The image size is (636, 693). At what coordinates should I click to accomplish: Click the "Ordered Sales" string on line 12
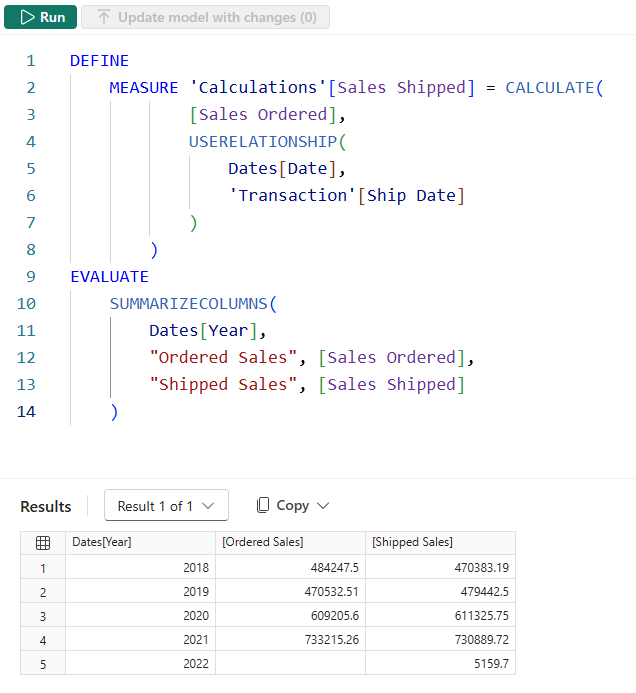click(223, 358)
